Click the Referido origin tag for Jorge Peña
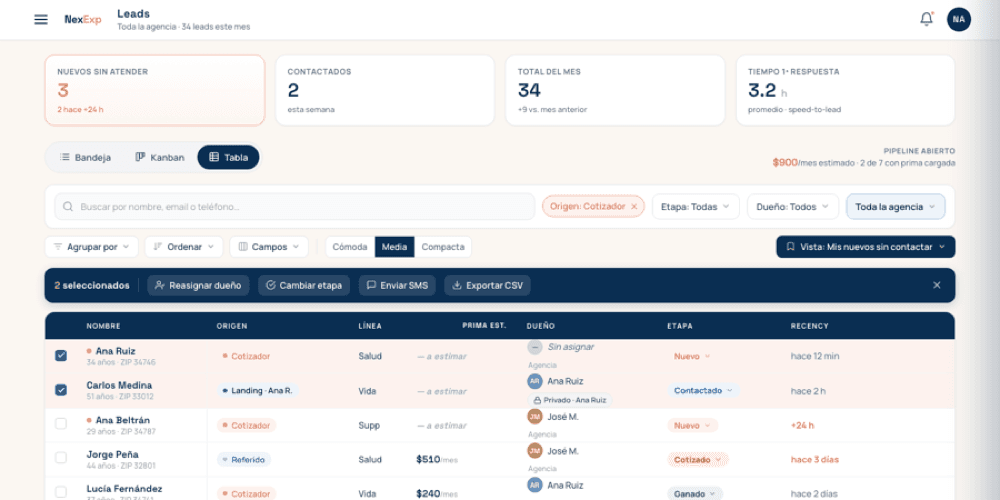 pos(244,459)
